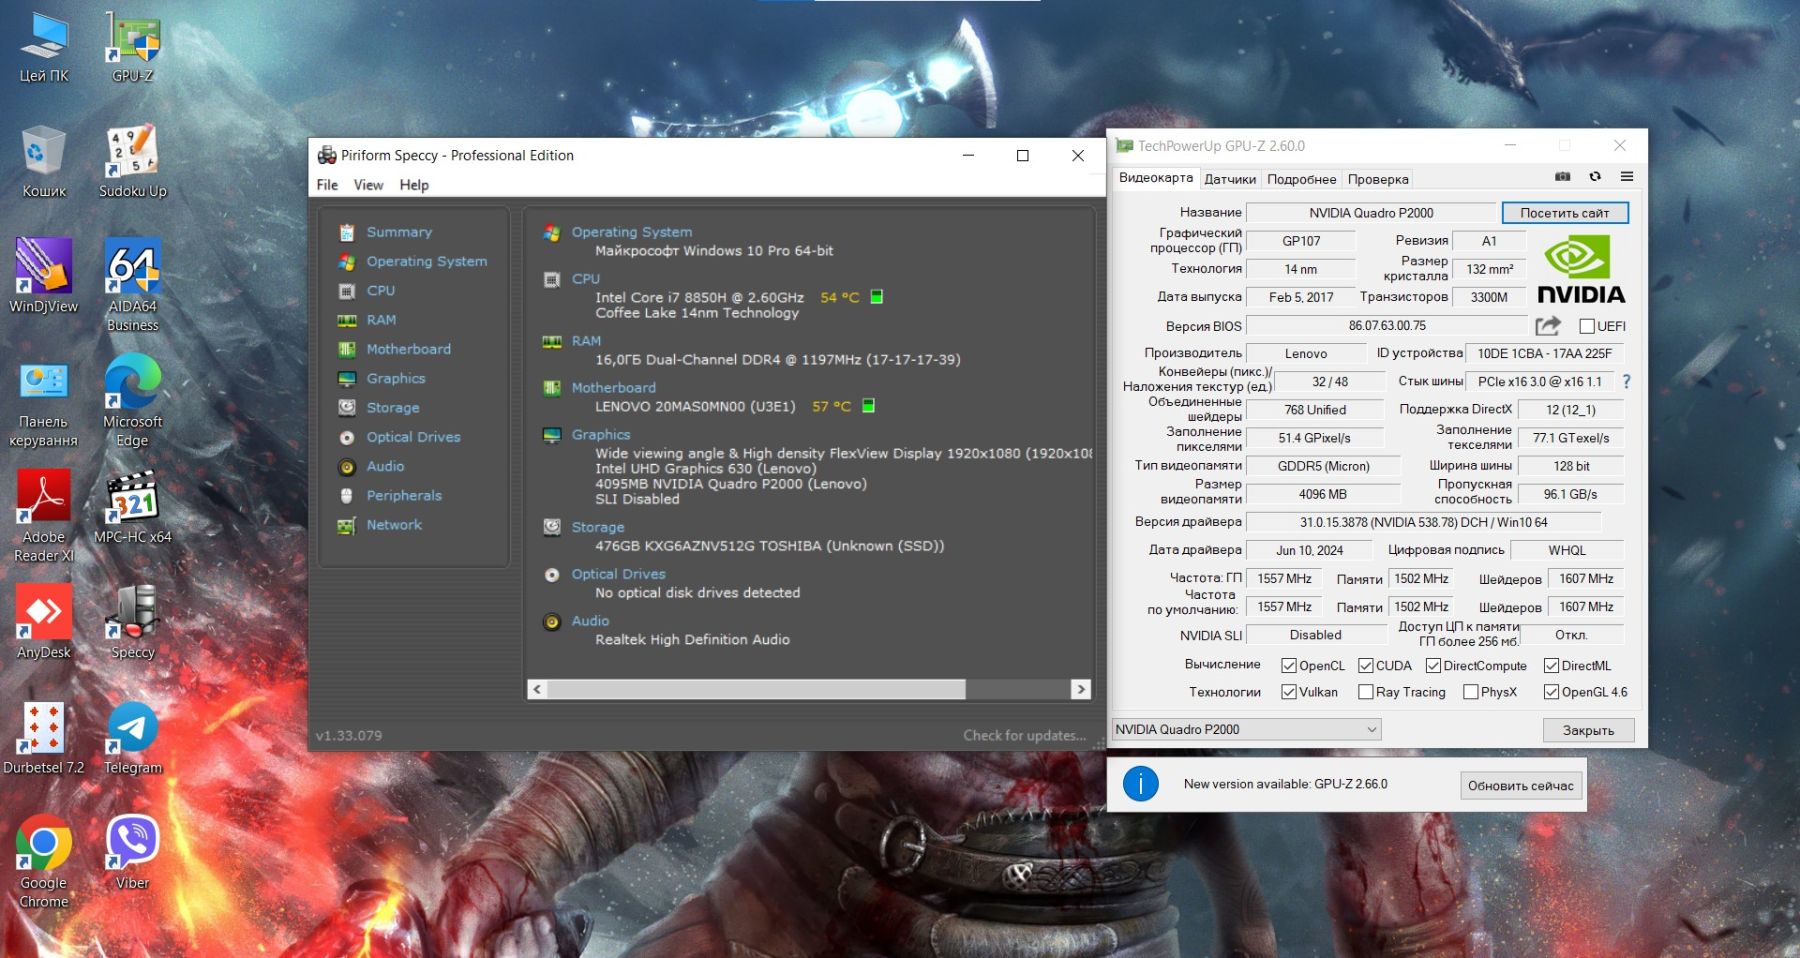Screen dimensions: 1800x958
Task: Open the Recycle Bin (Кошик) icon
Action: click(x=43, y=161)
